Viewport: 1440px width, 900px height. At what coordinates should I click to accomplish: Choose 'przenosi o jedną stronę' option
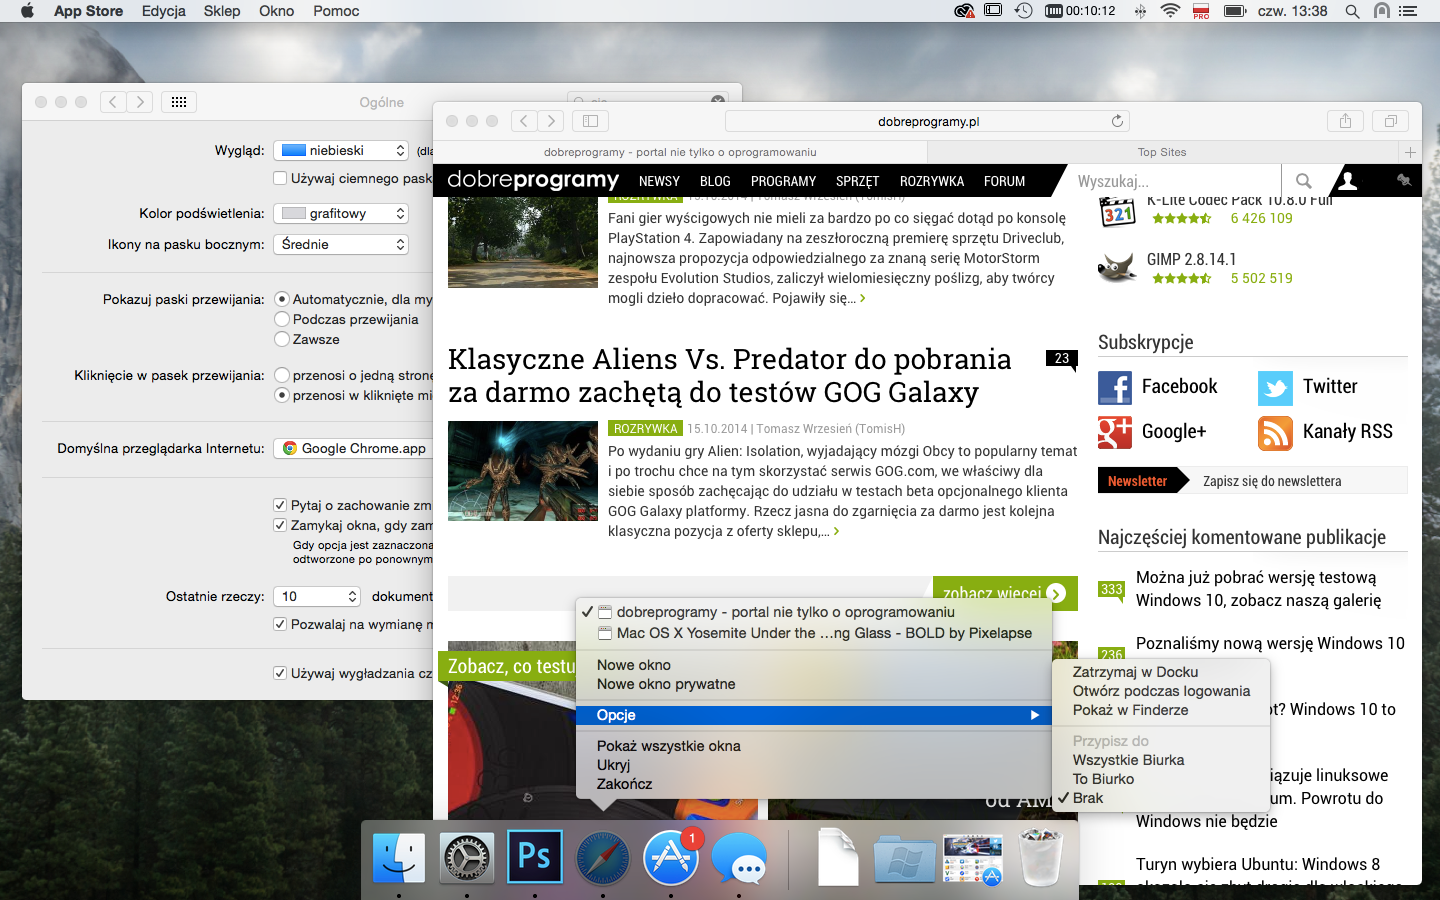point(282,375)
